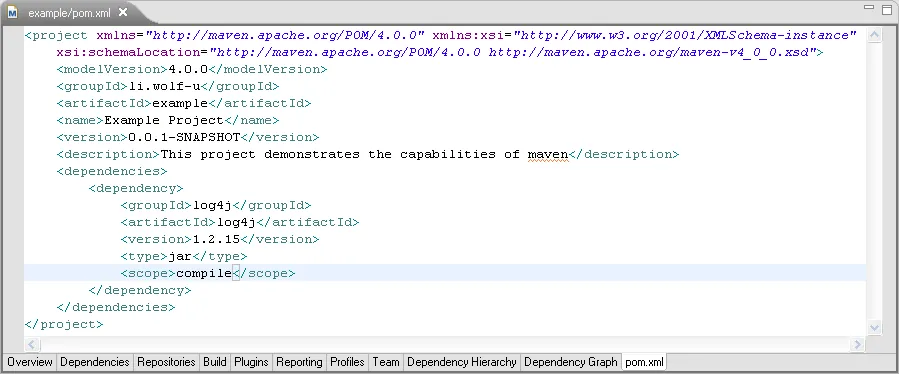The image size is (899, 374).
Task: Open the Dependency Graph tab
Action: 570,362
